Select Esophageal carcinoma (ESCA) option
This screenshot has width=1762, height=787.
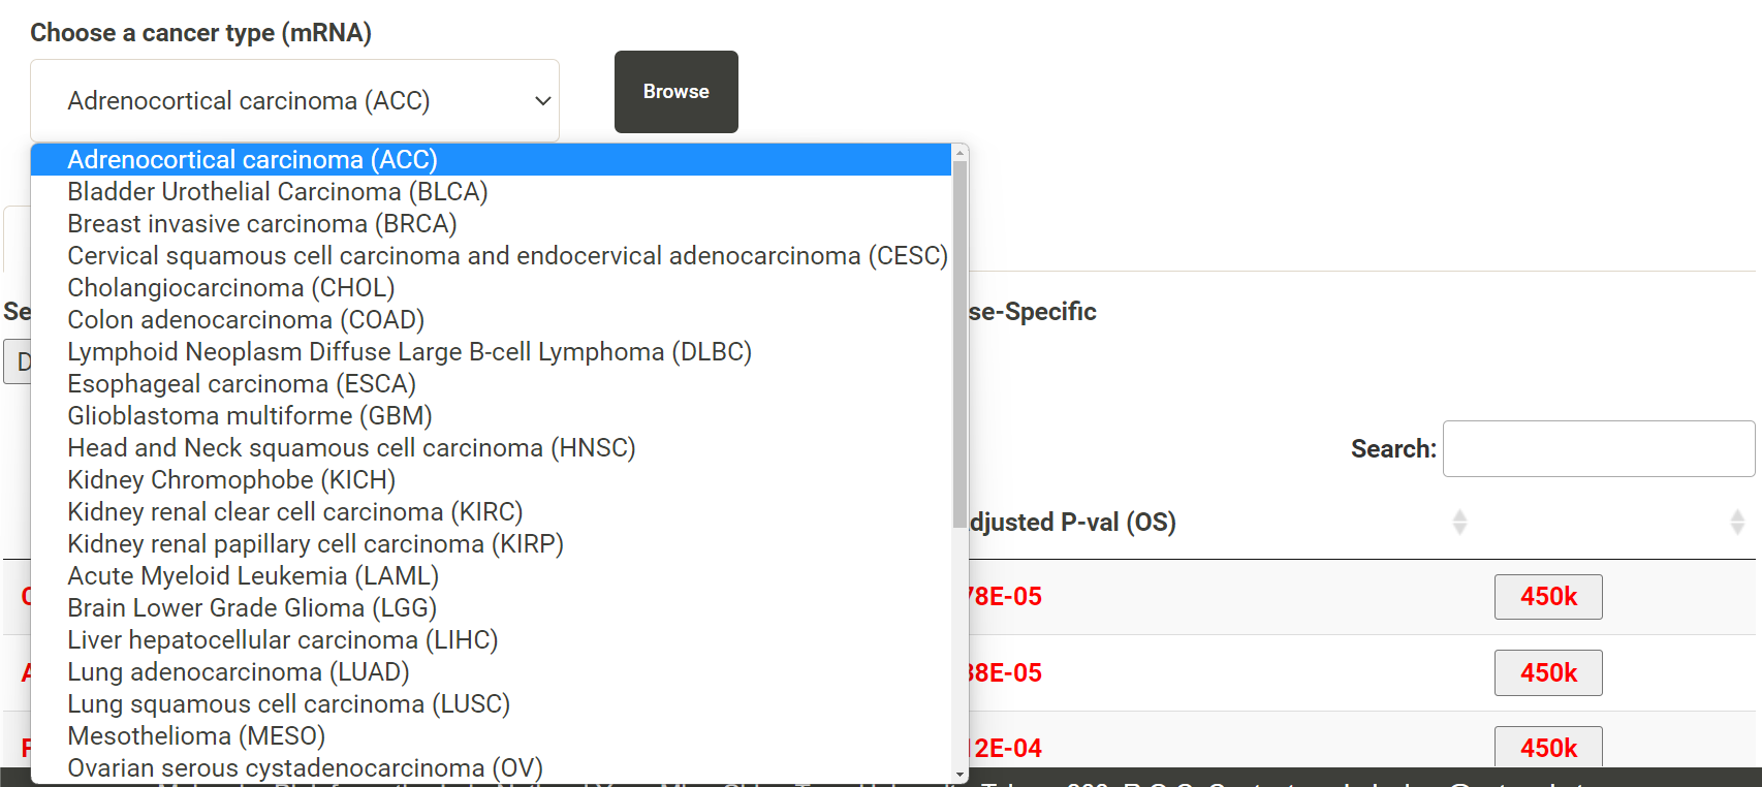click(x=241, y=384)
